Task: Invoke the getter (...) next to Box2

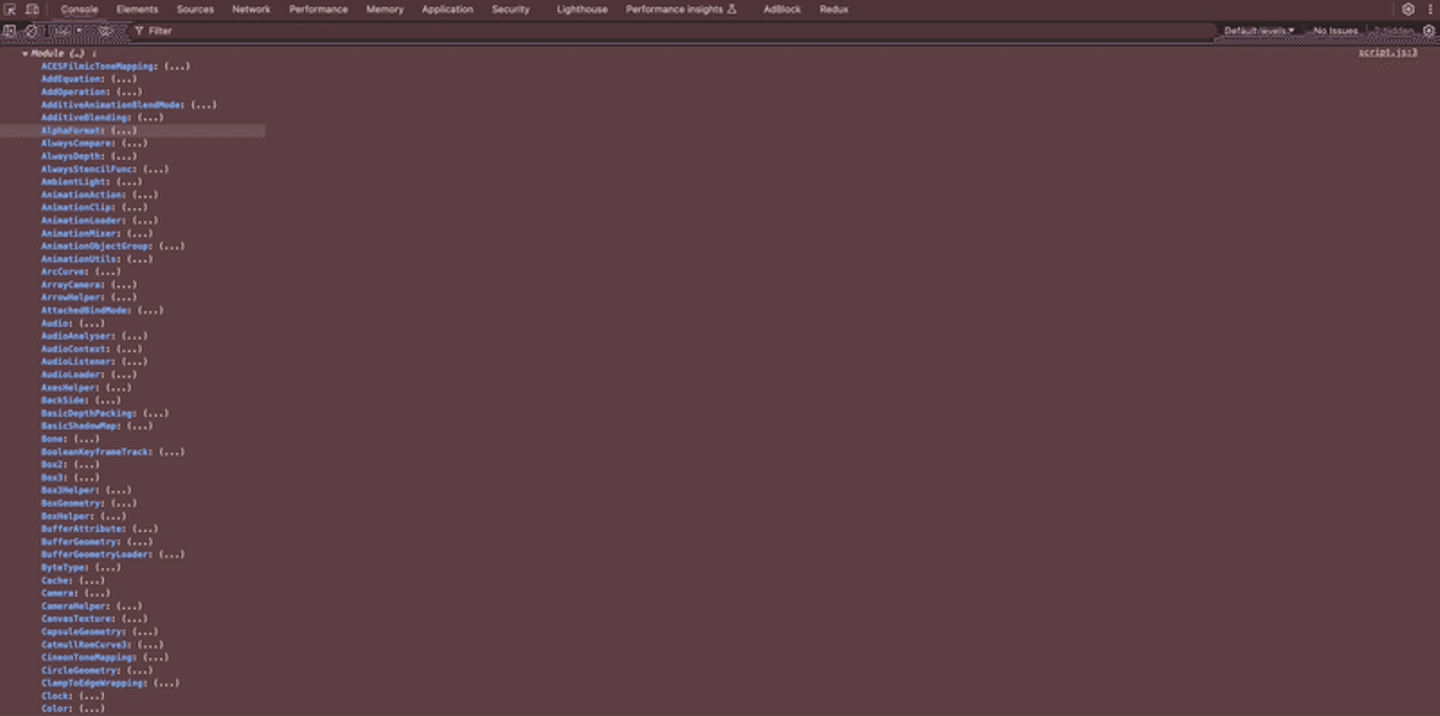Action: coord(86,465)
